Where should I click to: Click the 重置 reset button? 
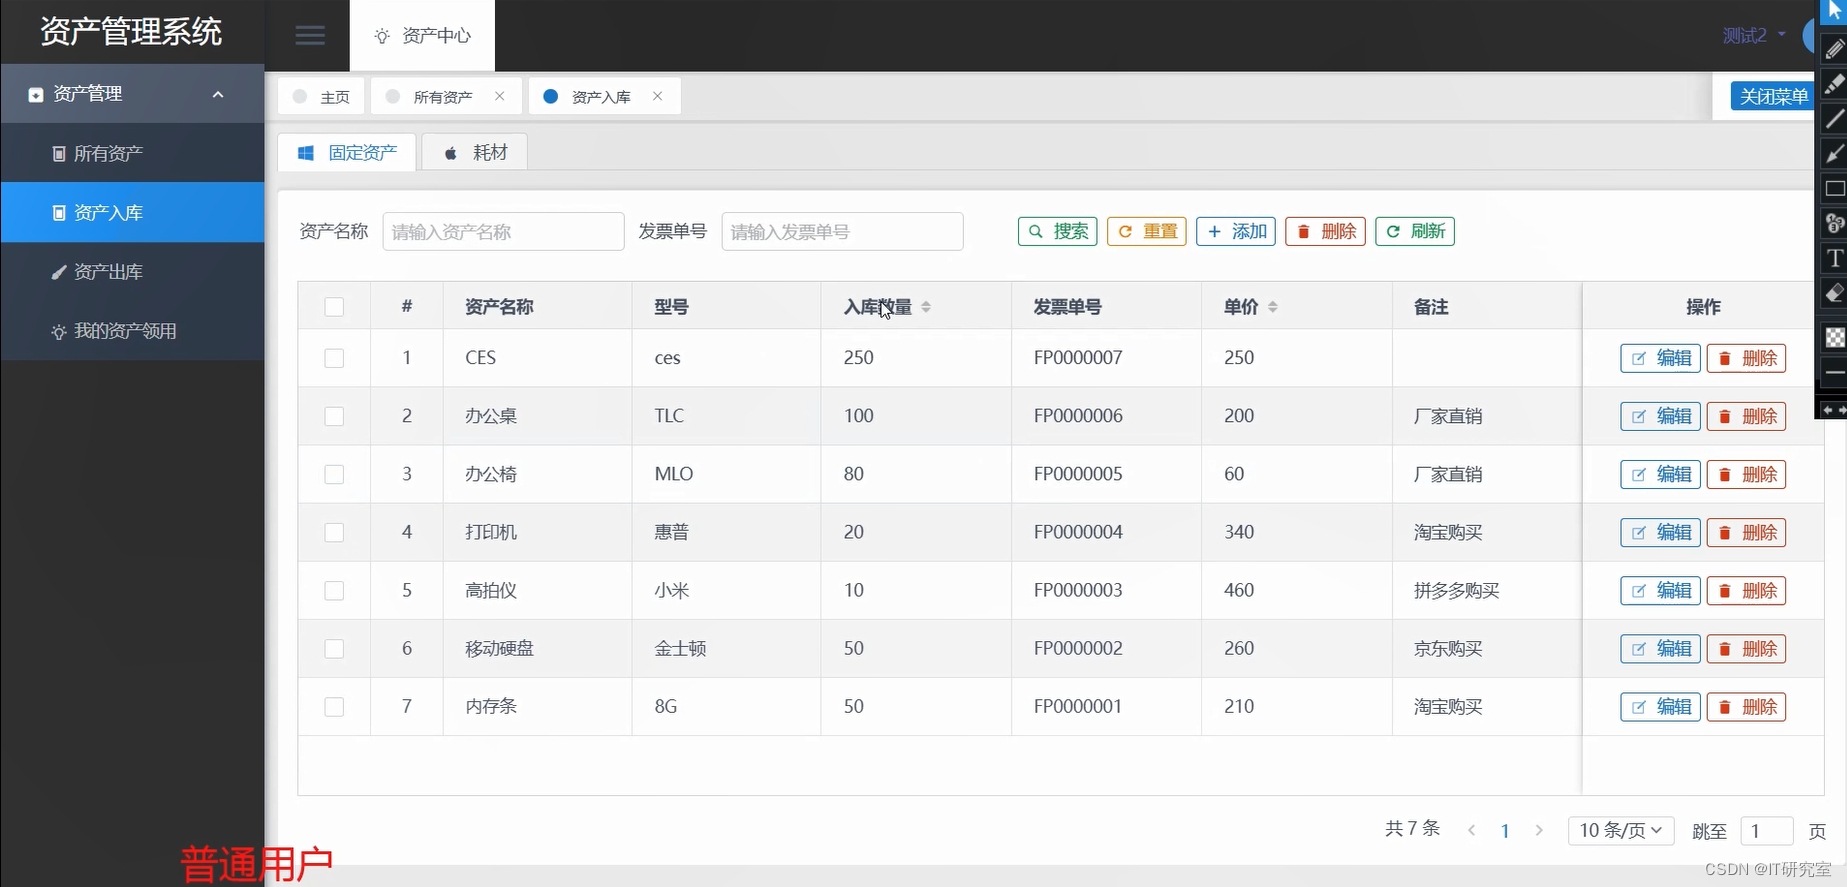(x=1147, y=231)
